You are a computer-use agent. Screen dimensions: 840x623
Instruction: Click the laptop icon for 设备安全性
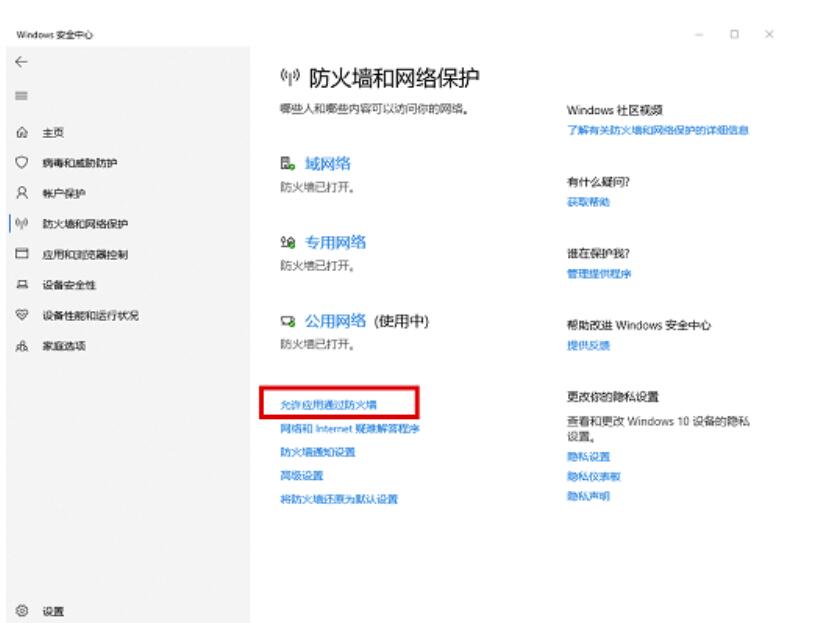click(21, 284)
